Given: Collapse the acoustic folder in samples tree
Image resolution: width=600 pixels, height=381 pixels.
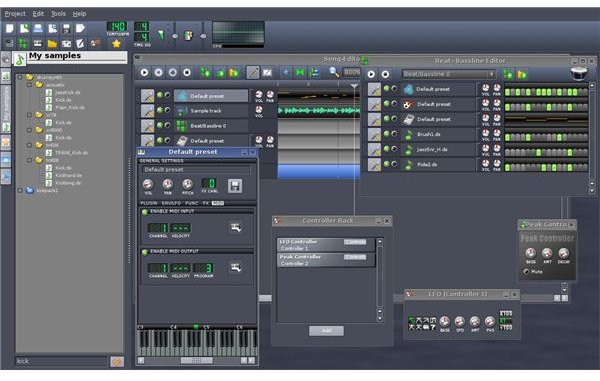Looking at the screenshot, I should pyautogui.click(x=29, y=85).
